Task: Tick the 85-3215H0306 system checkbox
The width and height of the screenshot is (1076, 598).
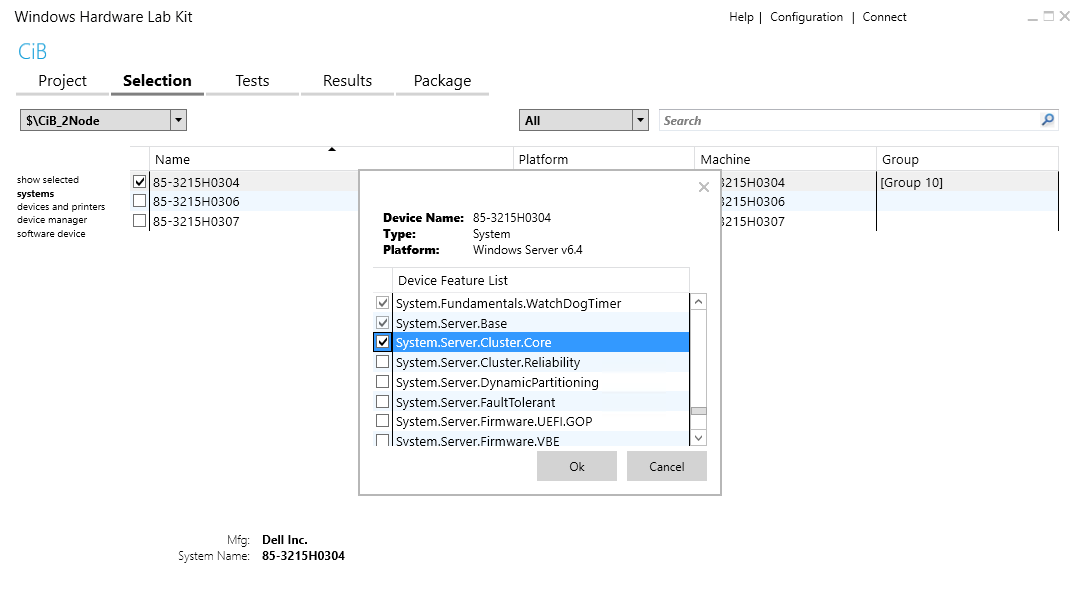Action: point(139,201)
